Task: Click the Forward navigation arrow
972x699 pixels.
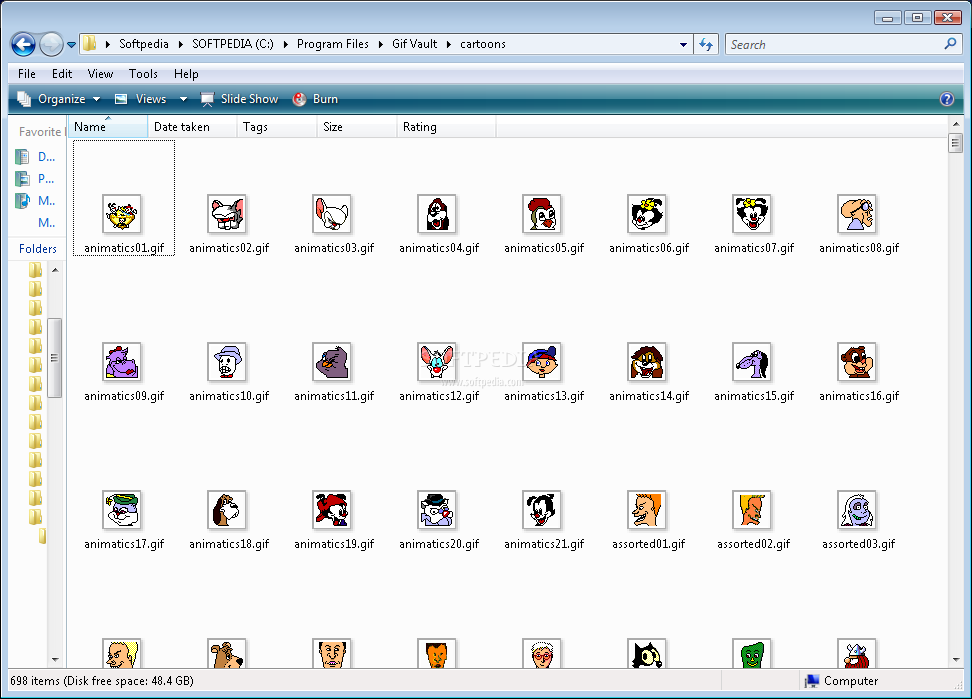Action: [51, 45]
